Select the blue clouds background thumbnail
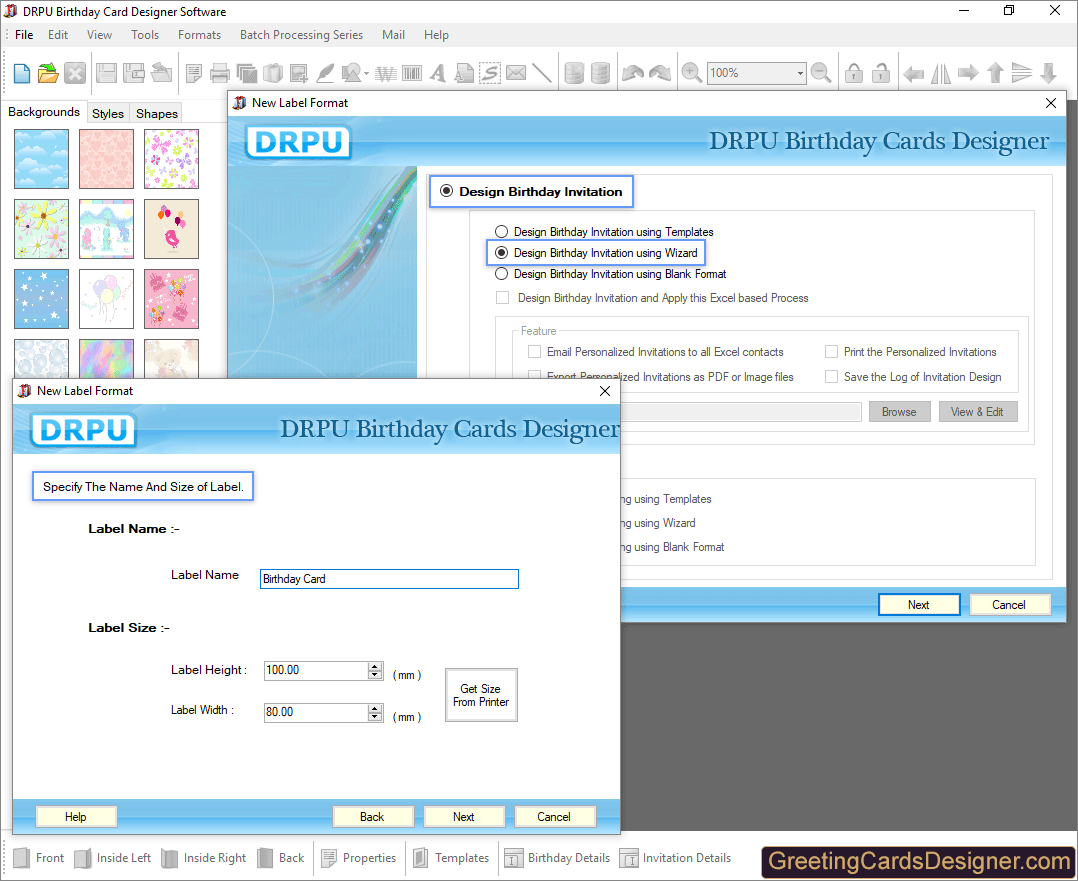 click(41, 159)
